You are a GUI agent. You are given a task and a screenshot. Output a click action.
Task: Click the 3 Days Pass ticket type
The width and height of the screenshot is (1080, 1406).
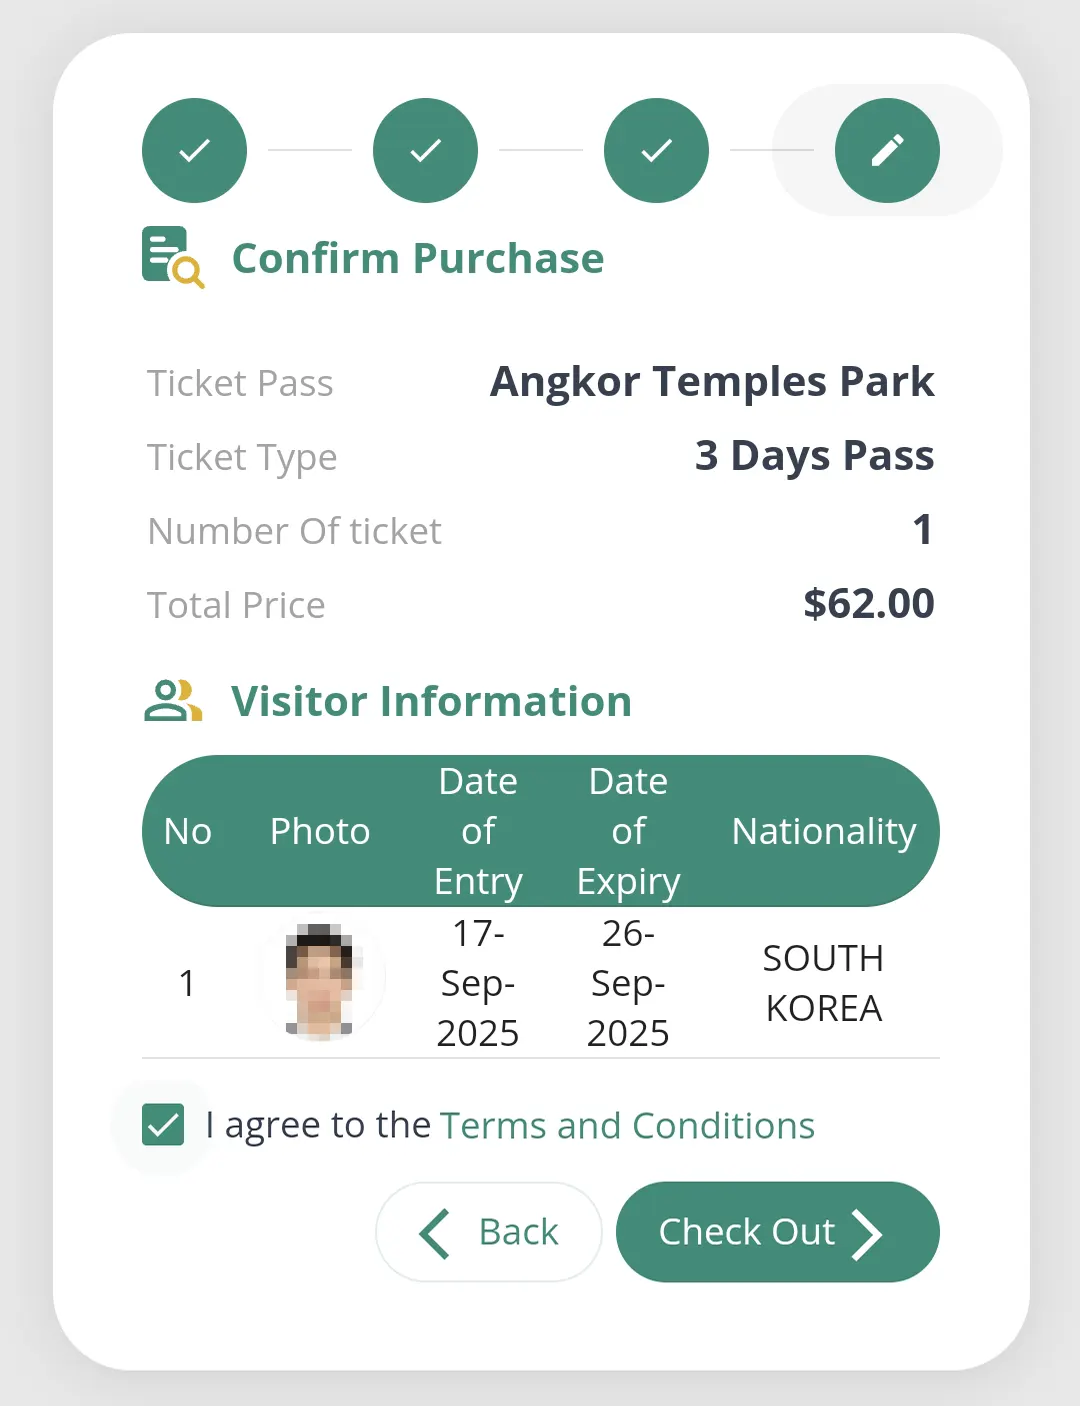point(814,456)
